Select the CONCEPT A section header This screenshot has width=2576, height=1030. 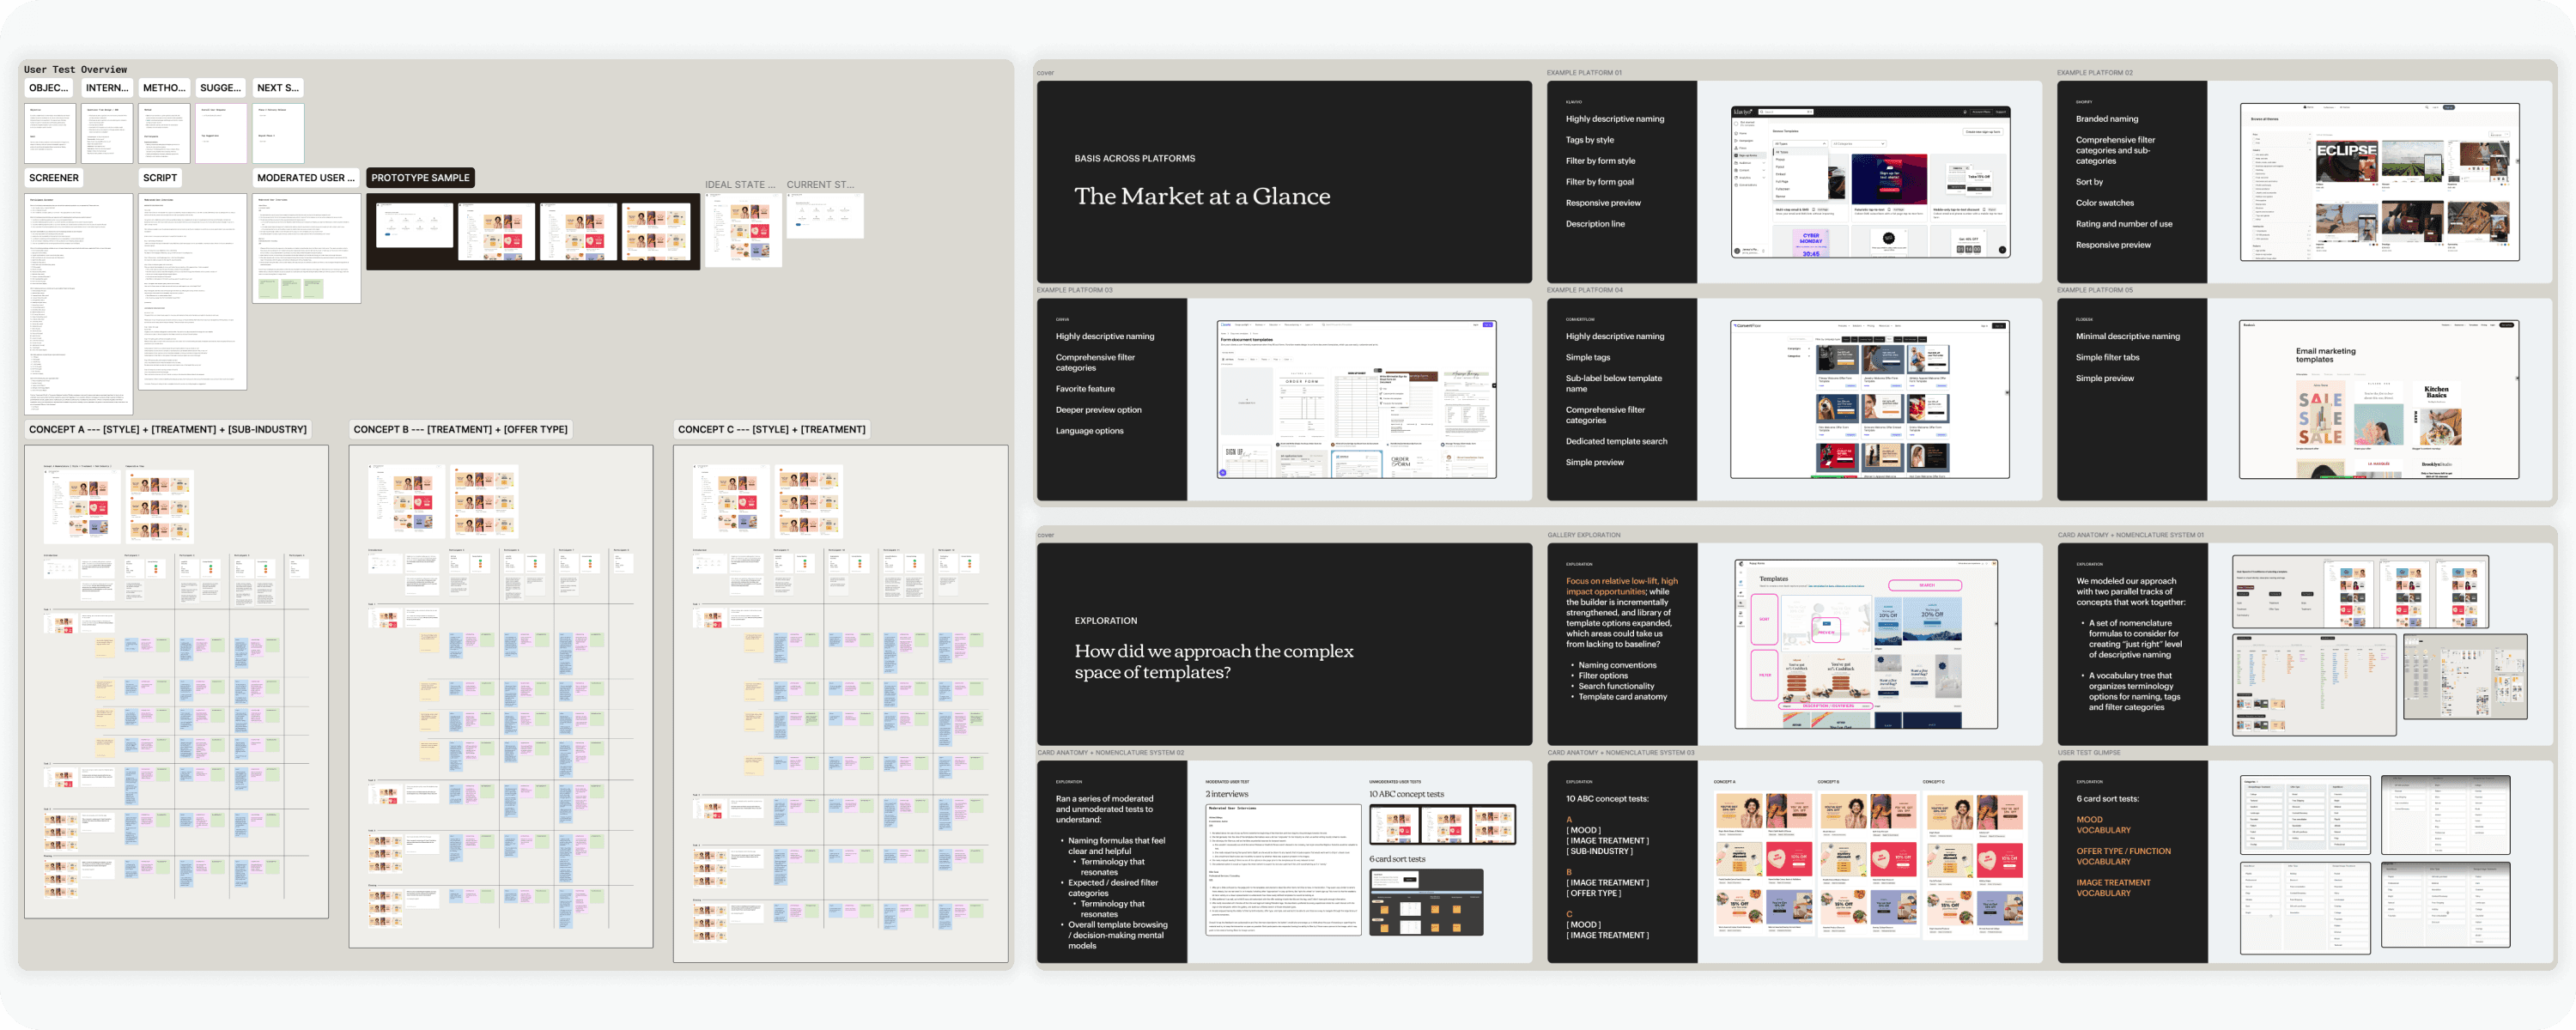(167, 430)
